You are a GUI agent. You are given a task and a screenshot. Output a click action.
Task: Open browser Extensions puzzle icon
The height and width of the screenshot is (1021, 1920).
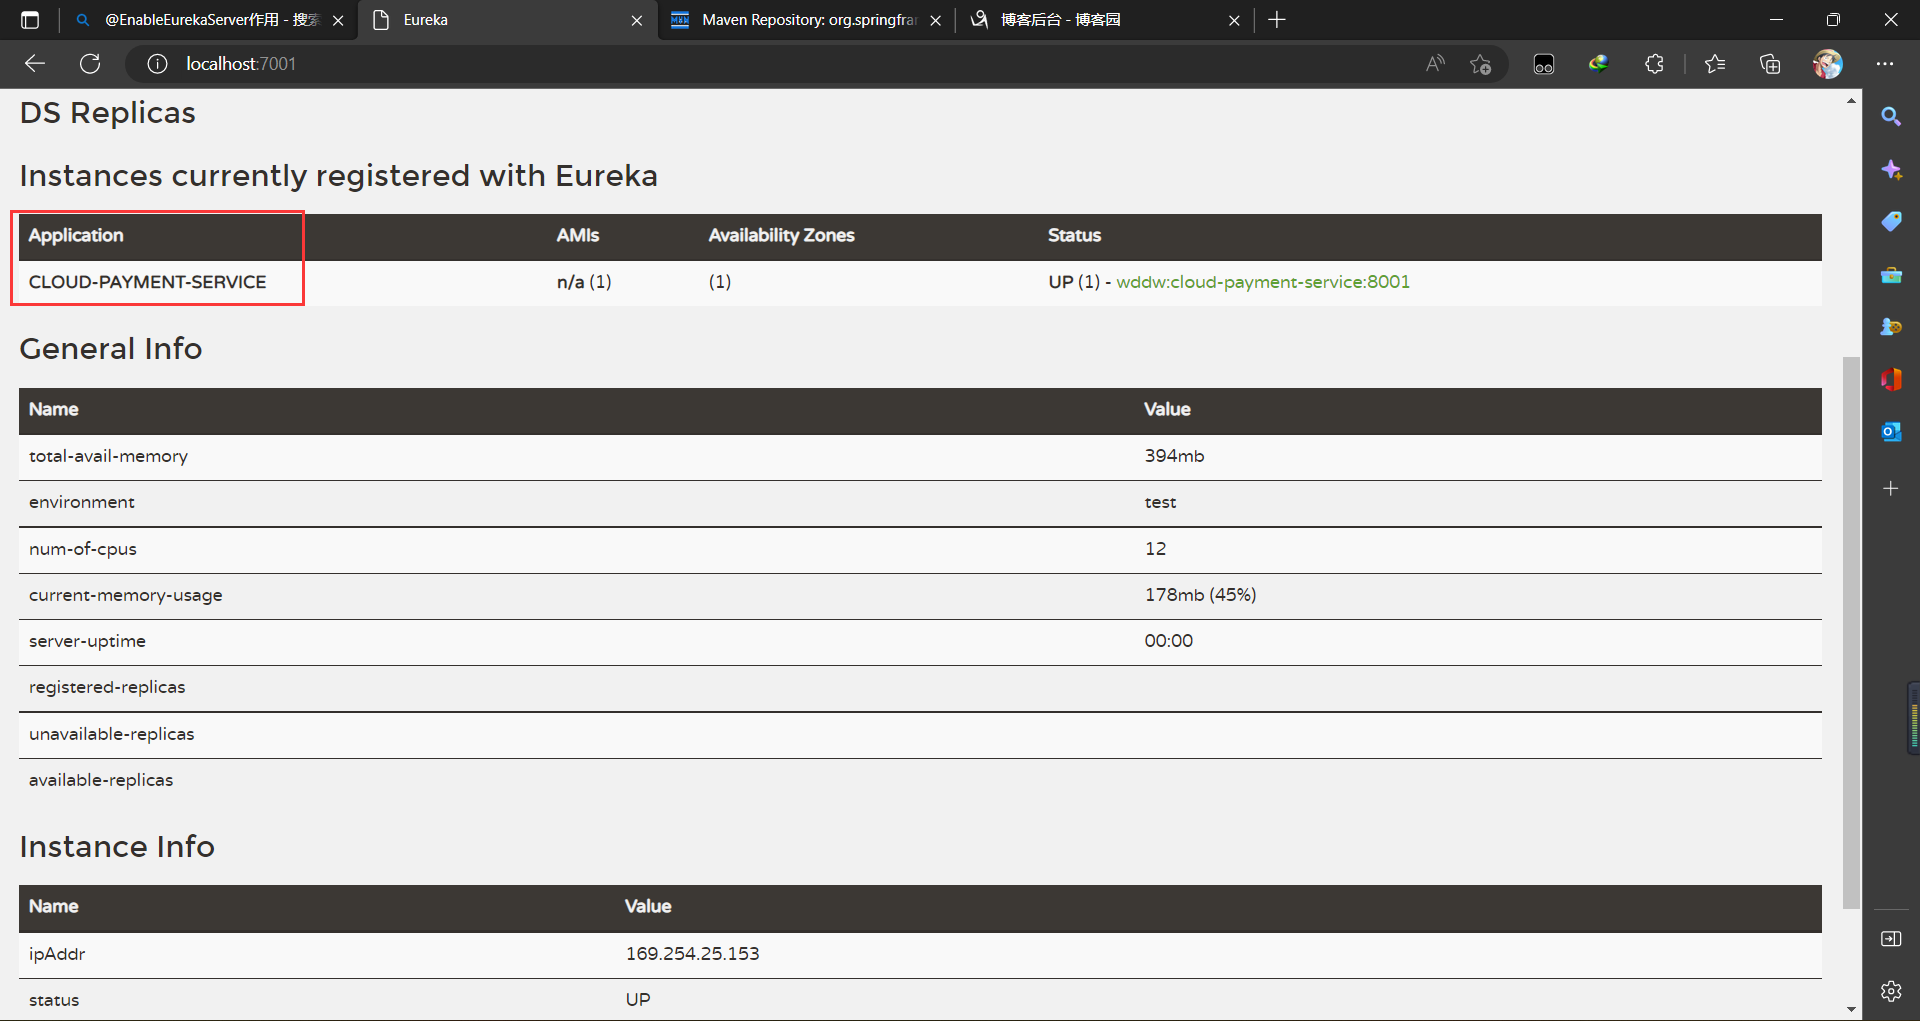click(x=1654, y=64)
